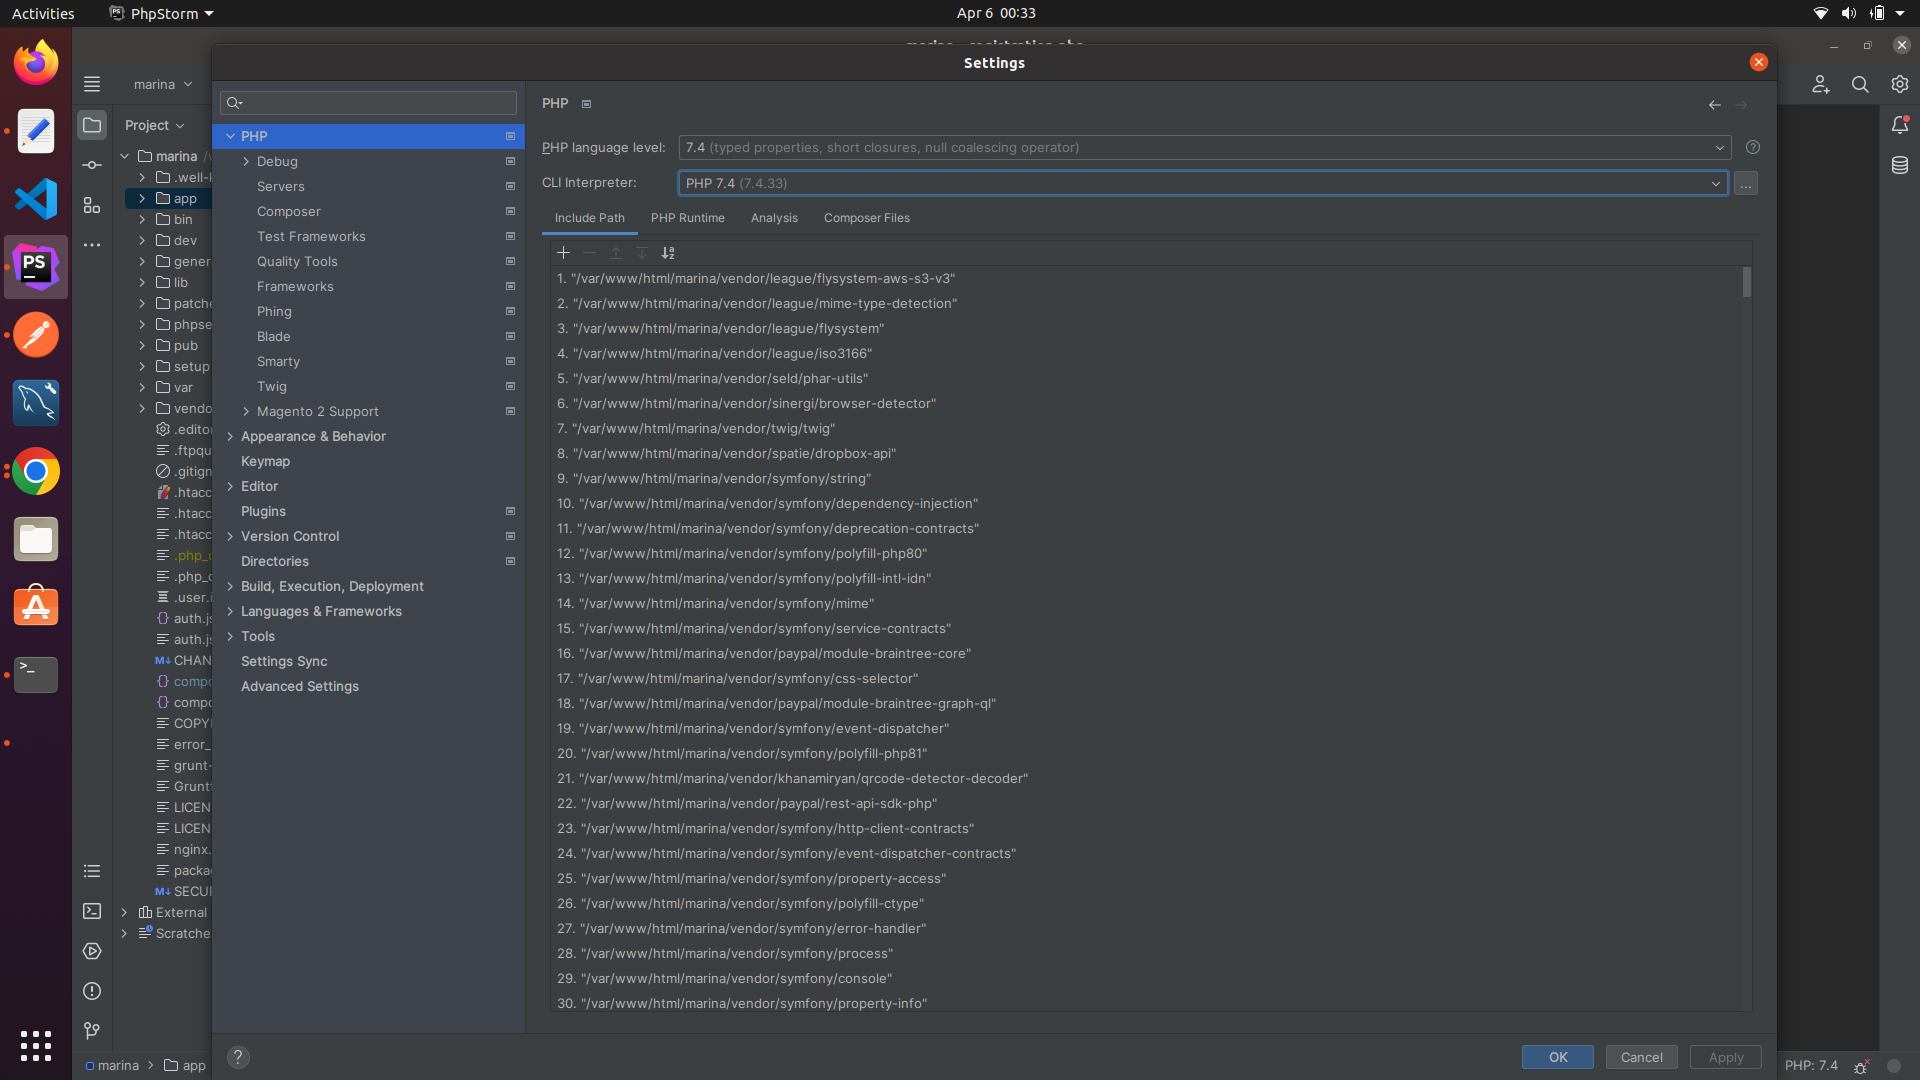The height and width of the screenshot is (1080, 1920).
Task: Open Notifications bell icon
Action: 1900,125
